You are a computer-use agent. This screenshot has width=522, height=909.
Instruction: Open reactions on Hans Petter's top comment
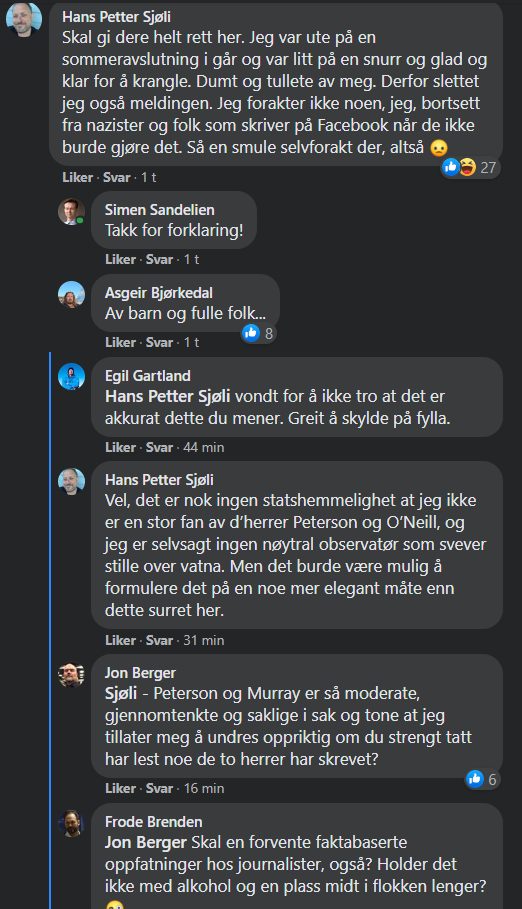pyautogui.click(x=470, y=168)
